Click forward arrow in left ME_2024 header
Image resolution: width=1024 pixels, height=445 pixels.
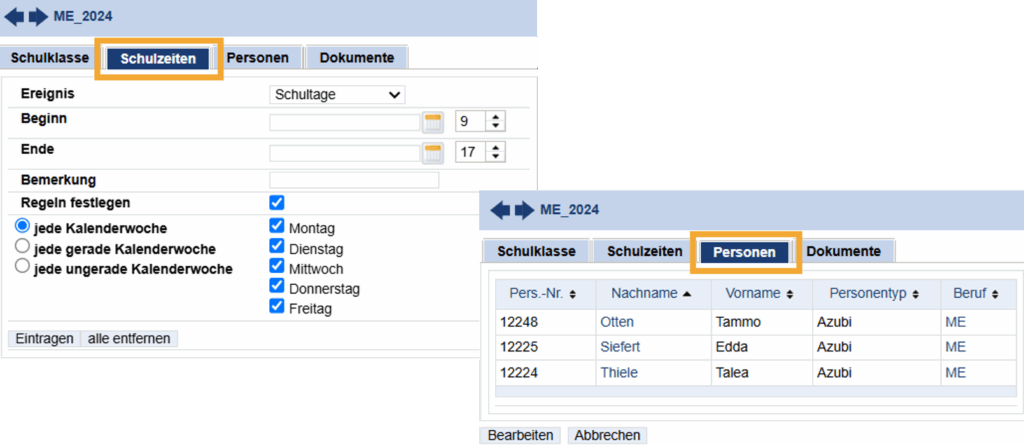(37, 17)
